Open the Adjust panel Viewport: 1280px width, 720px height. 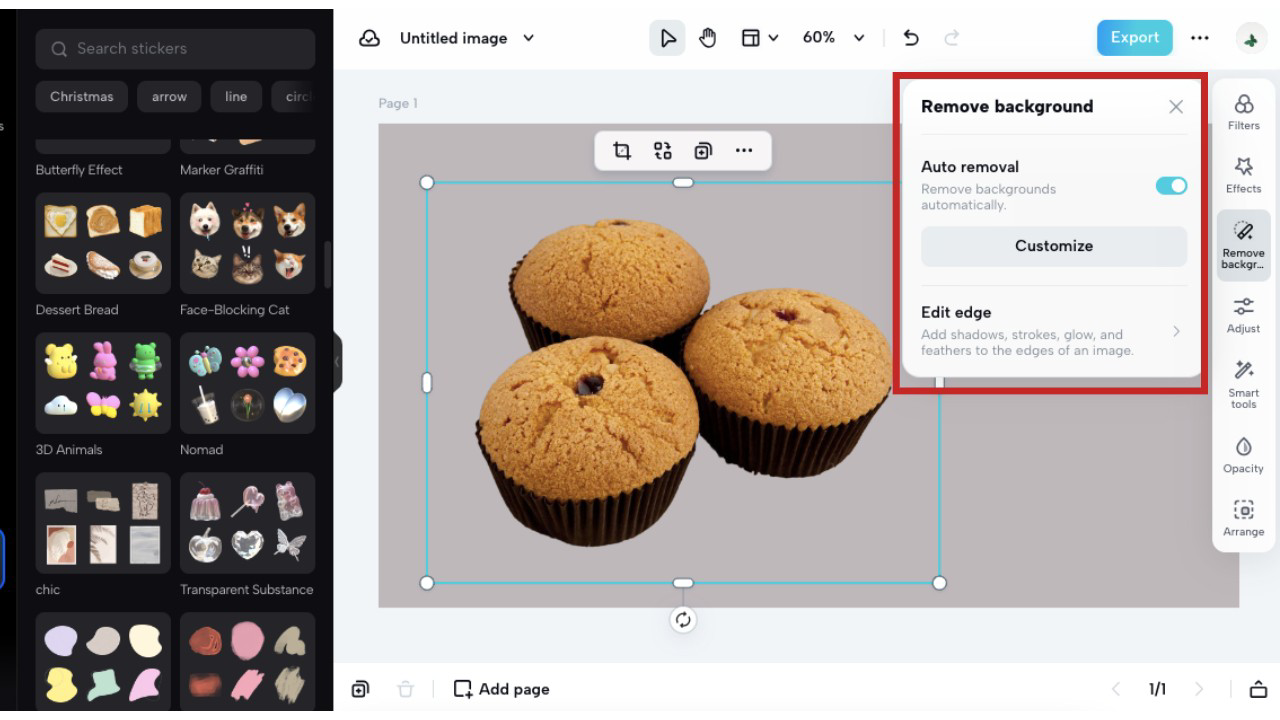[1244, 315]
